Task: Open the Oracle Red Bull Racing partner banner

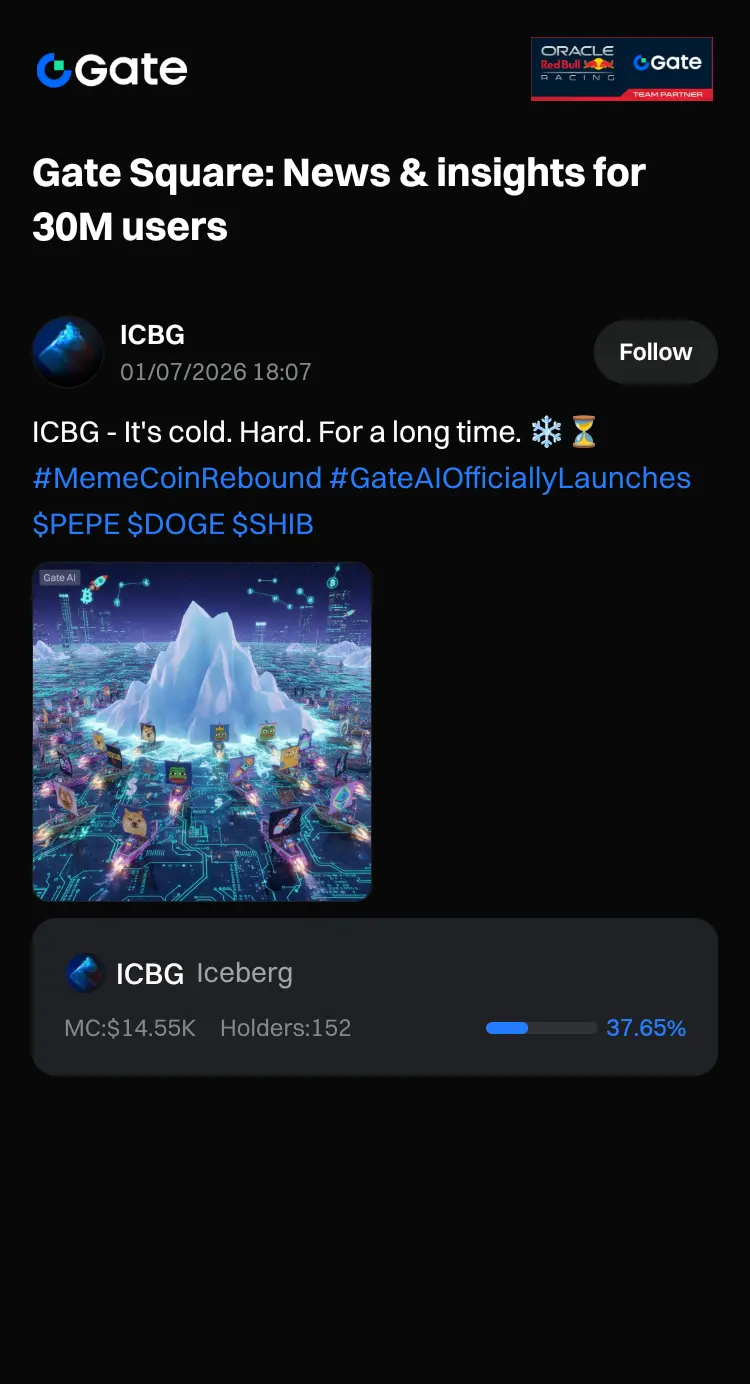Action: pyautogui.click(x=622, y=69)
